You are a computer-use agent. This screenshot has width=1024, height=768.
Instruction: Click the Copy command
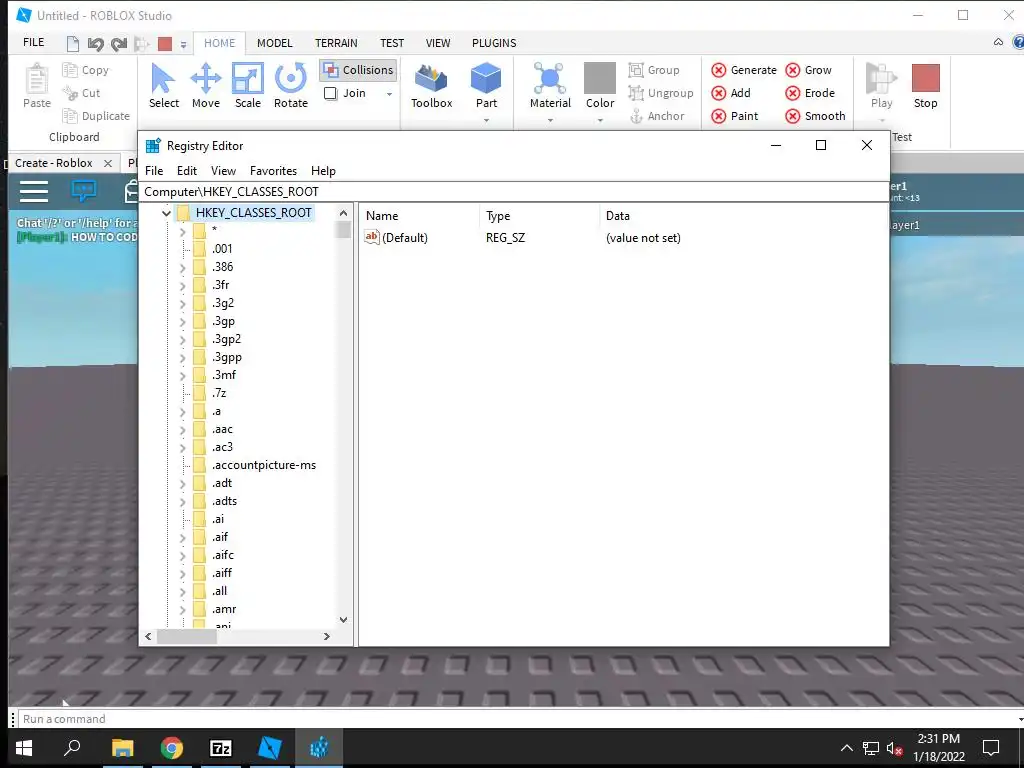[x=86, y=70]
